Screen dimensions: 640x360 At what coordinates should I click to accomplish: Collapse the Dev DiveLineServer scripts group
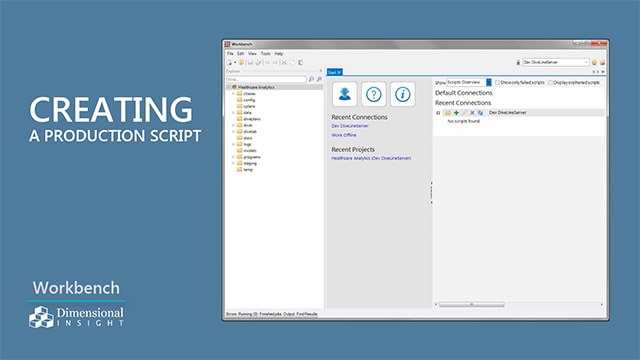click(438, 113)
